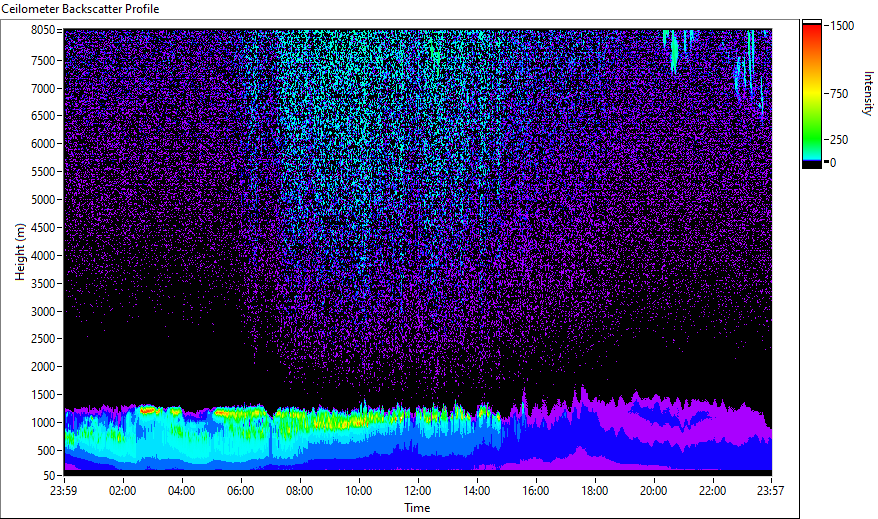Image resolution: width=878 pixels, height=519 pixels.
Task: Click the 3500 height axis tick
Action: click(x=43, y=284)
